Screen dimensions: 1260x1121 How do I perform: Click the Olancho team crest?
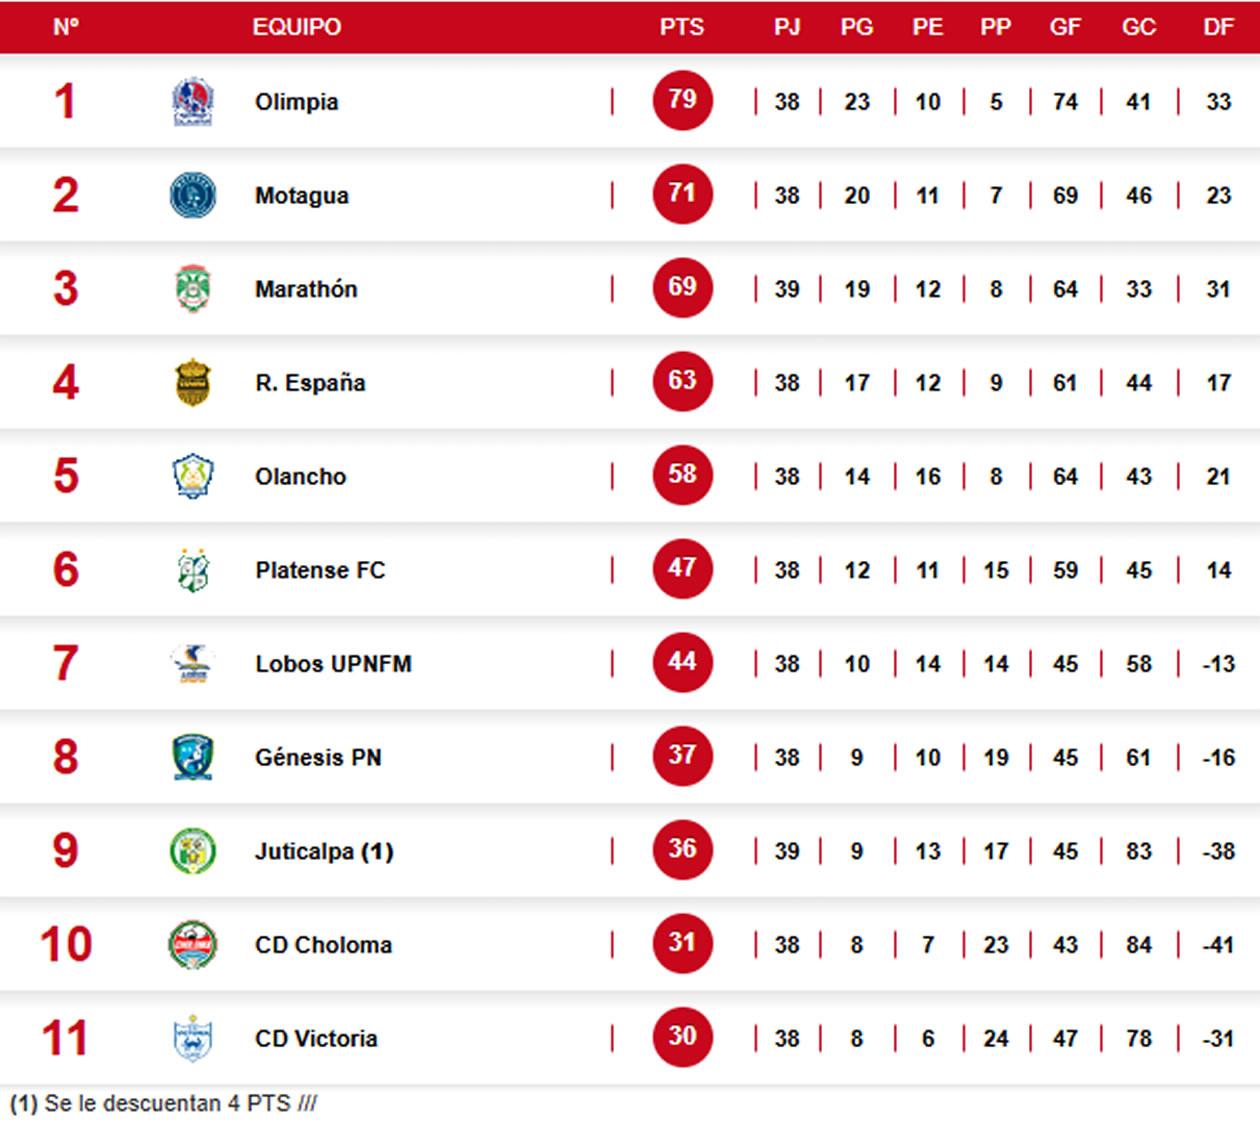pyautogui.click(x=193, y=476)
